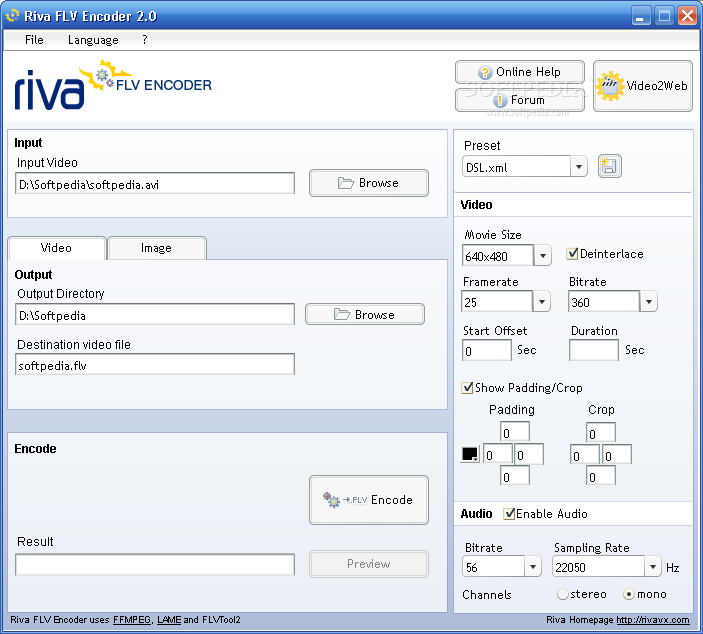Click the save preset floppy disk icon
The image size is (703, 634).
point(609,166)
